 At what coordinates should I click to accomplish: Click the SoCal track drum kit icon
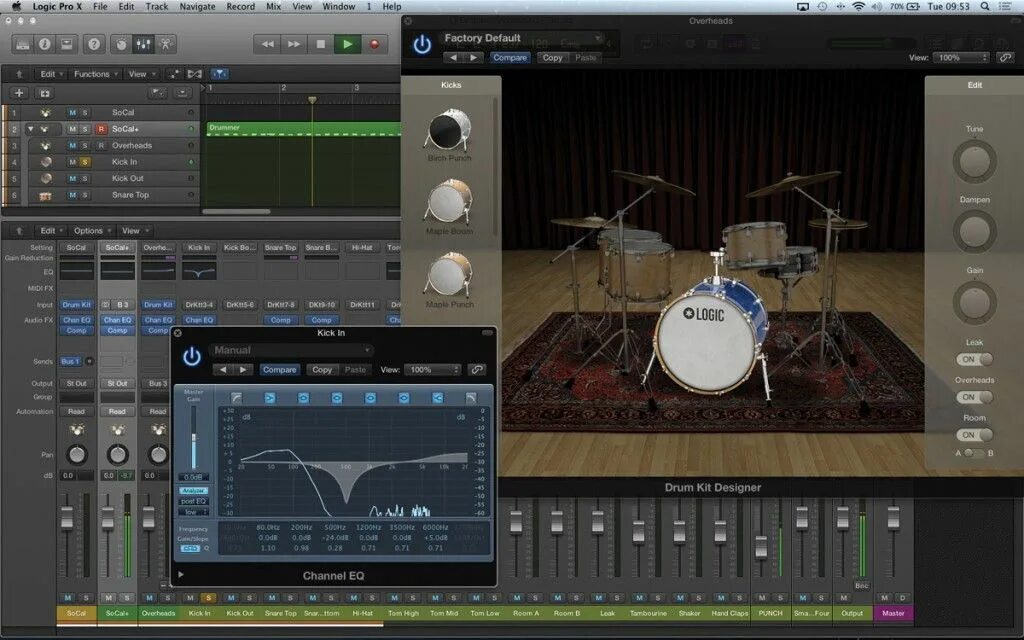click(x=45, y=112)
